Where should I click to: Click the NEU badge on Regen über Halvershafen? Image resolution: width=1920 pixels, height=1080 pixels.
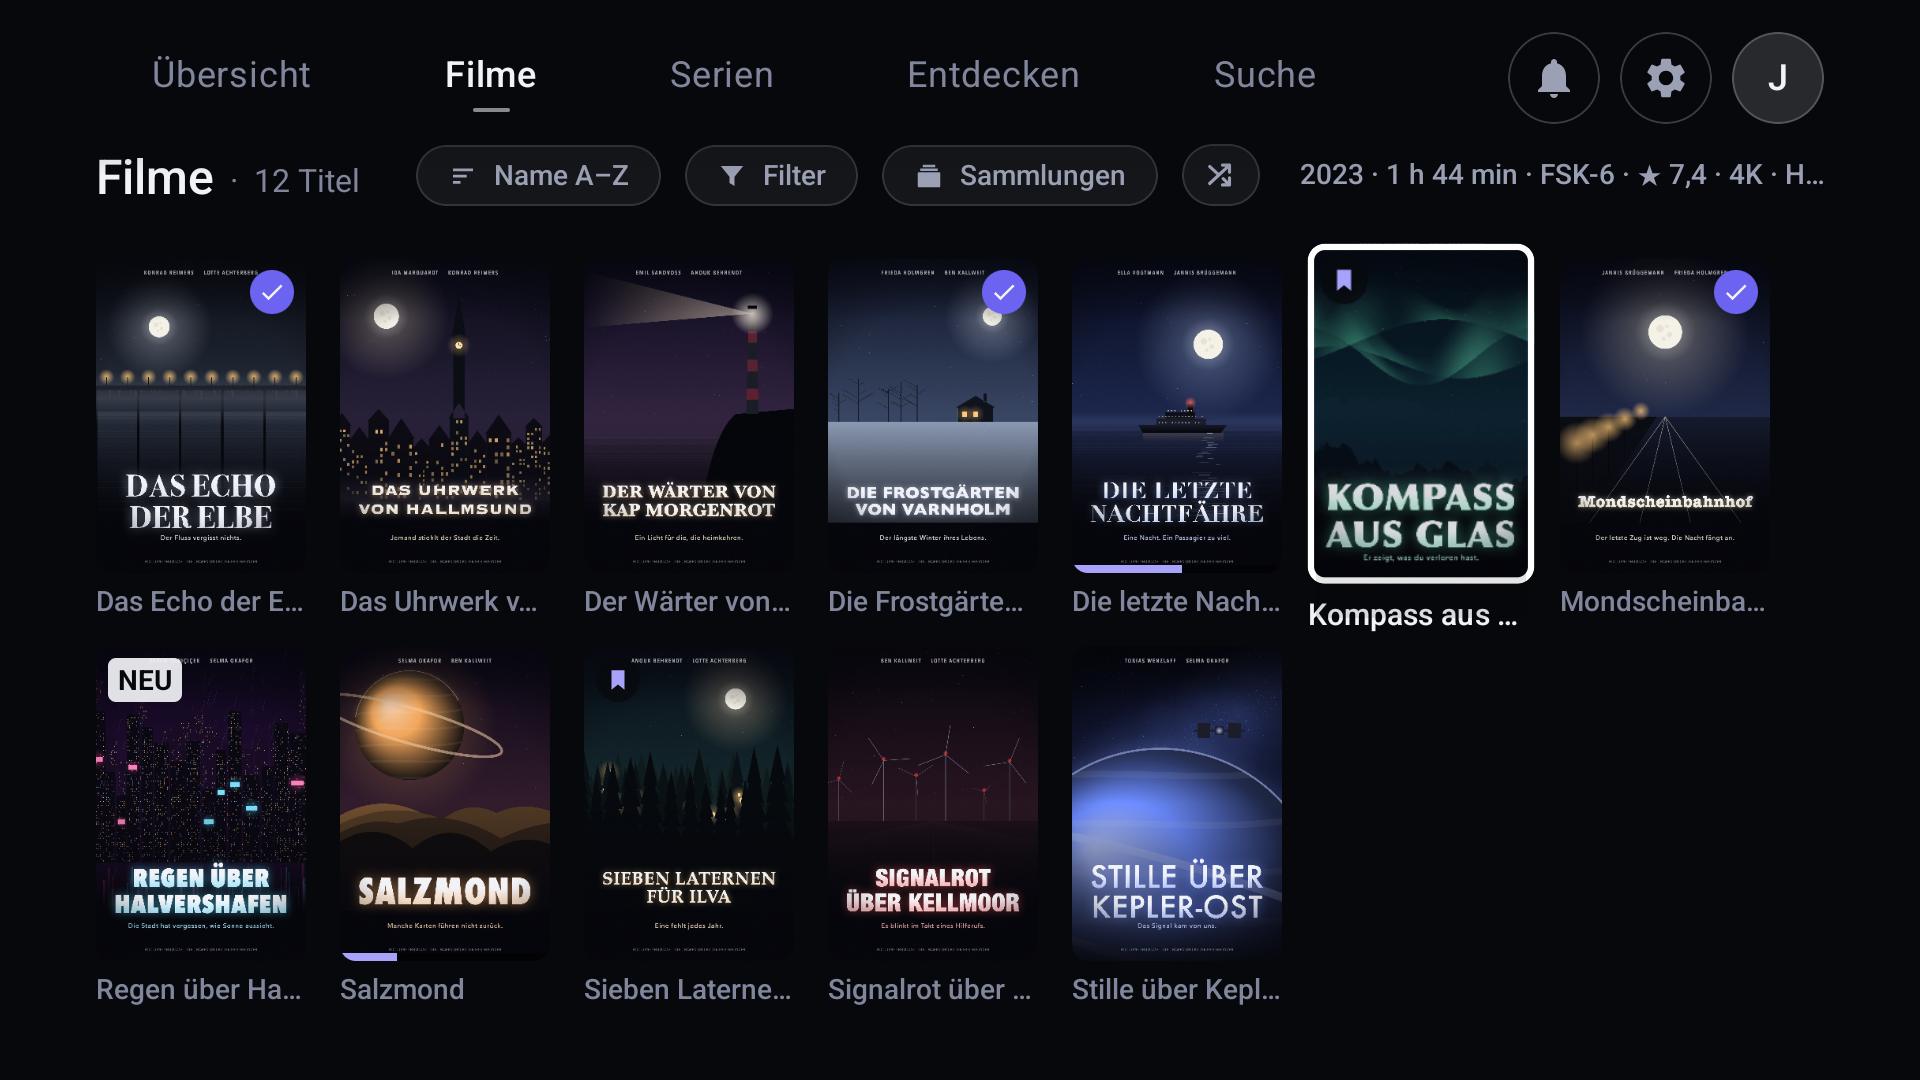coord(145,680)
